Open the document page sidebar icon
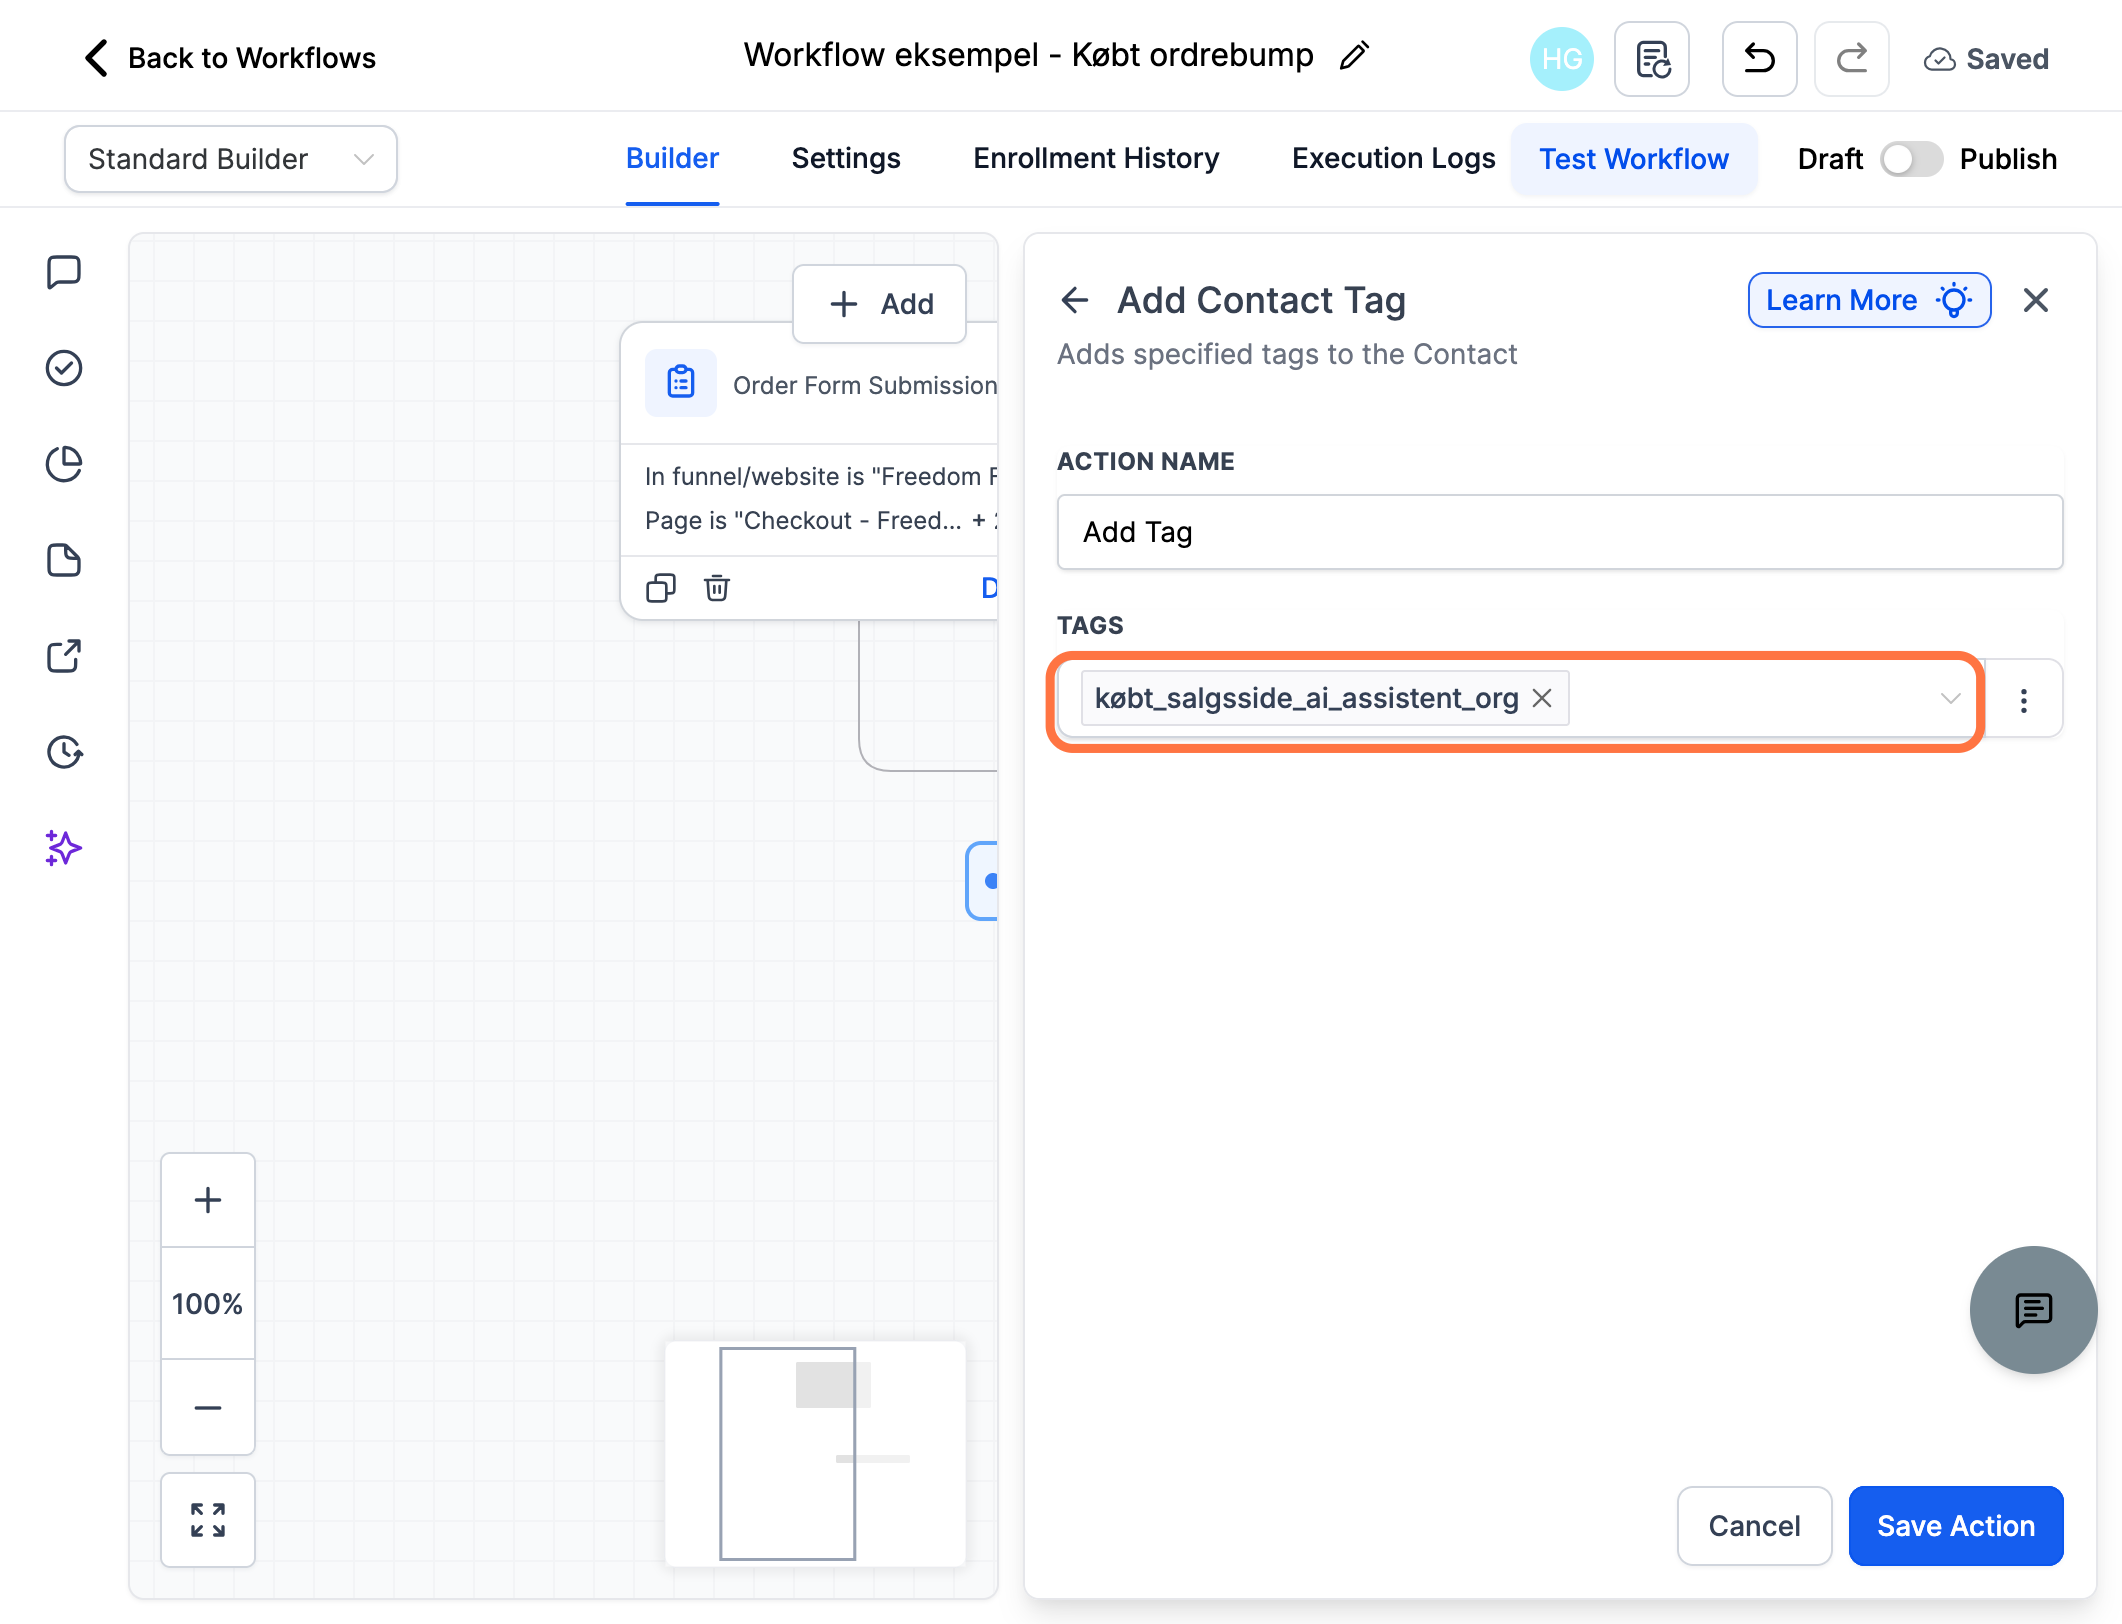The width and height of the screenshot is (2122, 1624). [64, 560]
